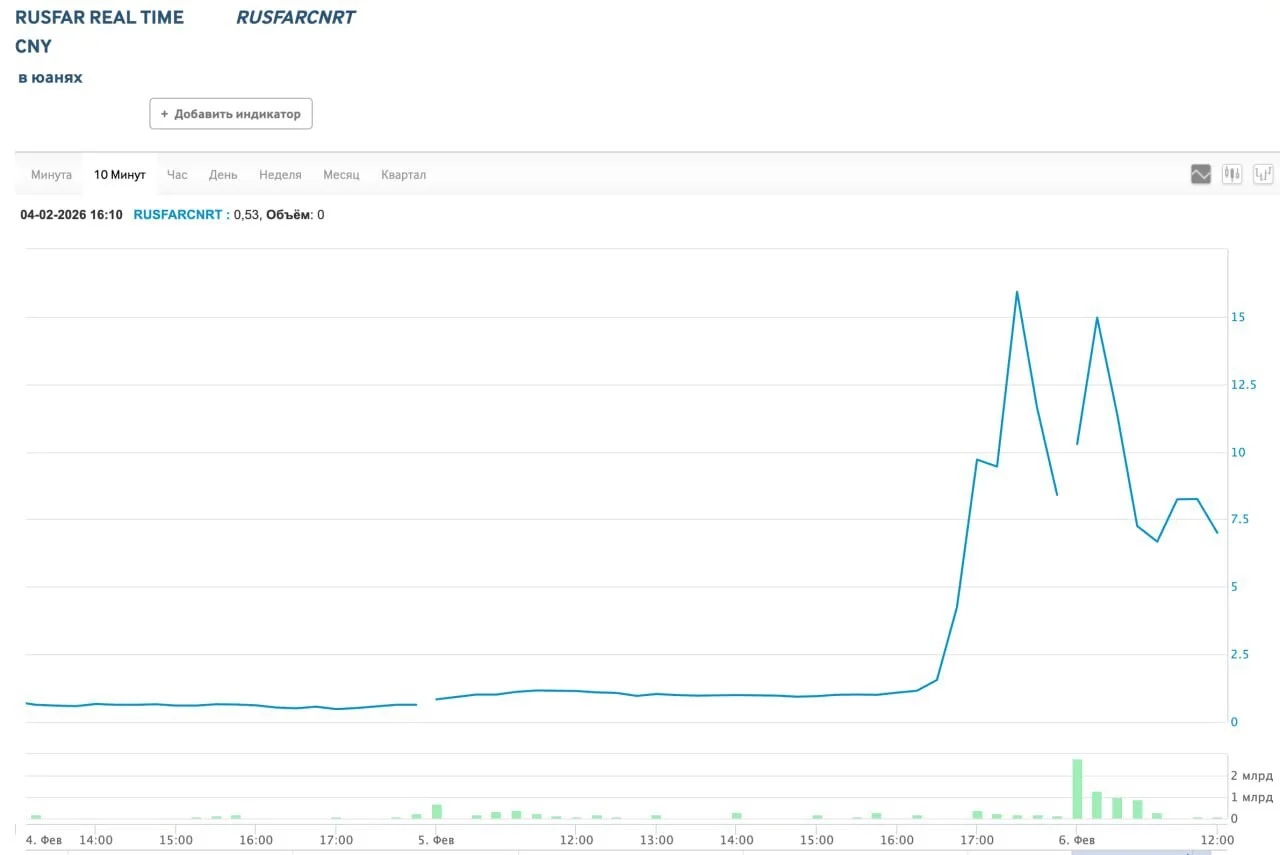Click the RUSFARCNRT : 0,53 value readout

tap(196, 215)
